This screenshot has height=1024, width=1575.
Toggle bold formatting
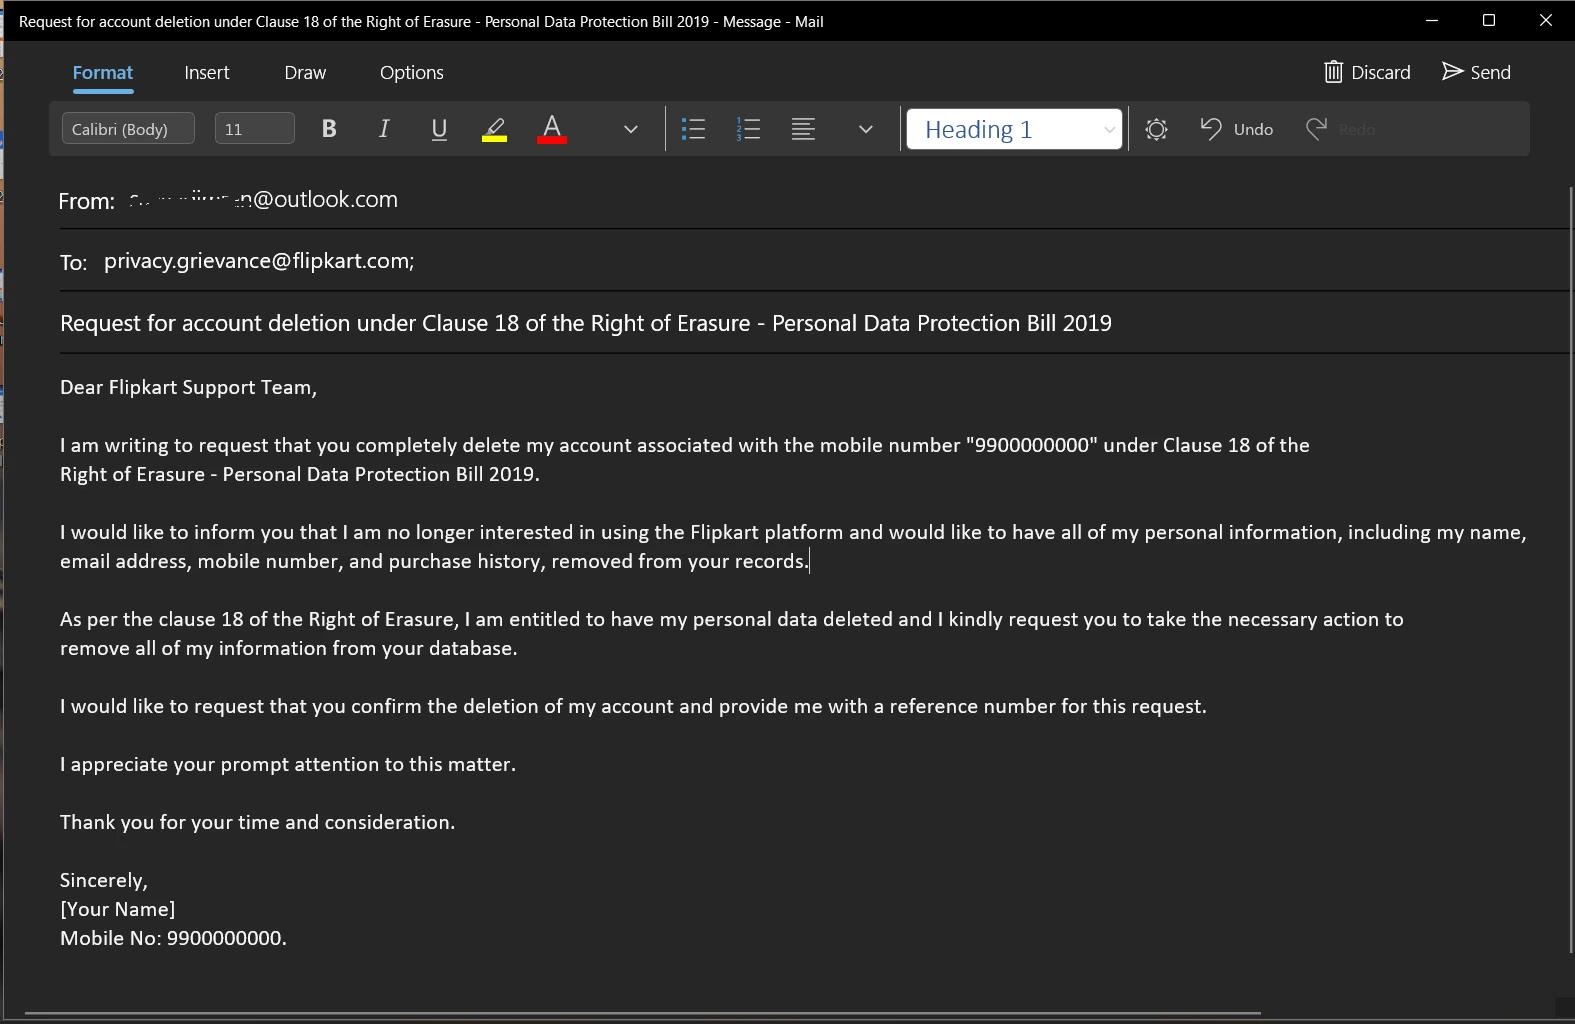click(x=329, y=129)
